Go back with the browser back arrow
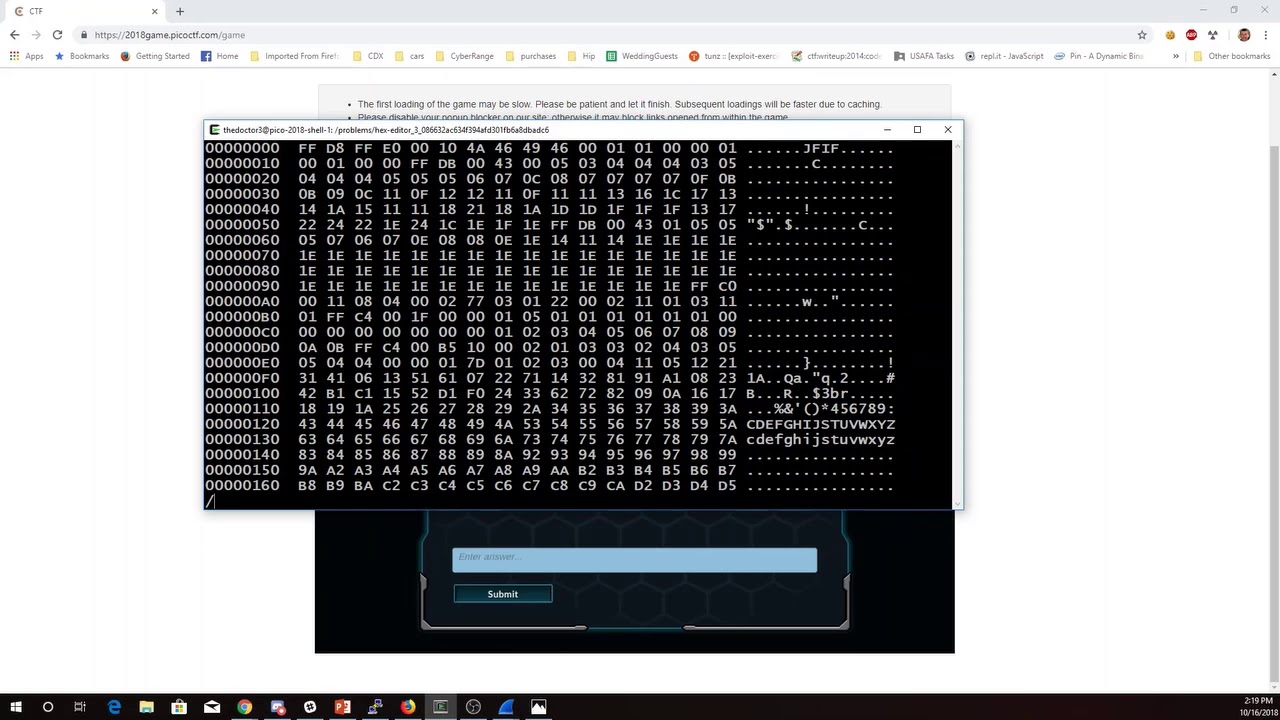This screenshot has height=720, width=1280. click(14, 35)
